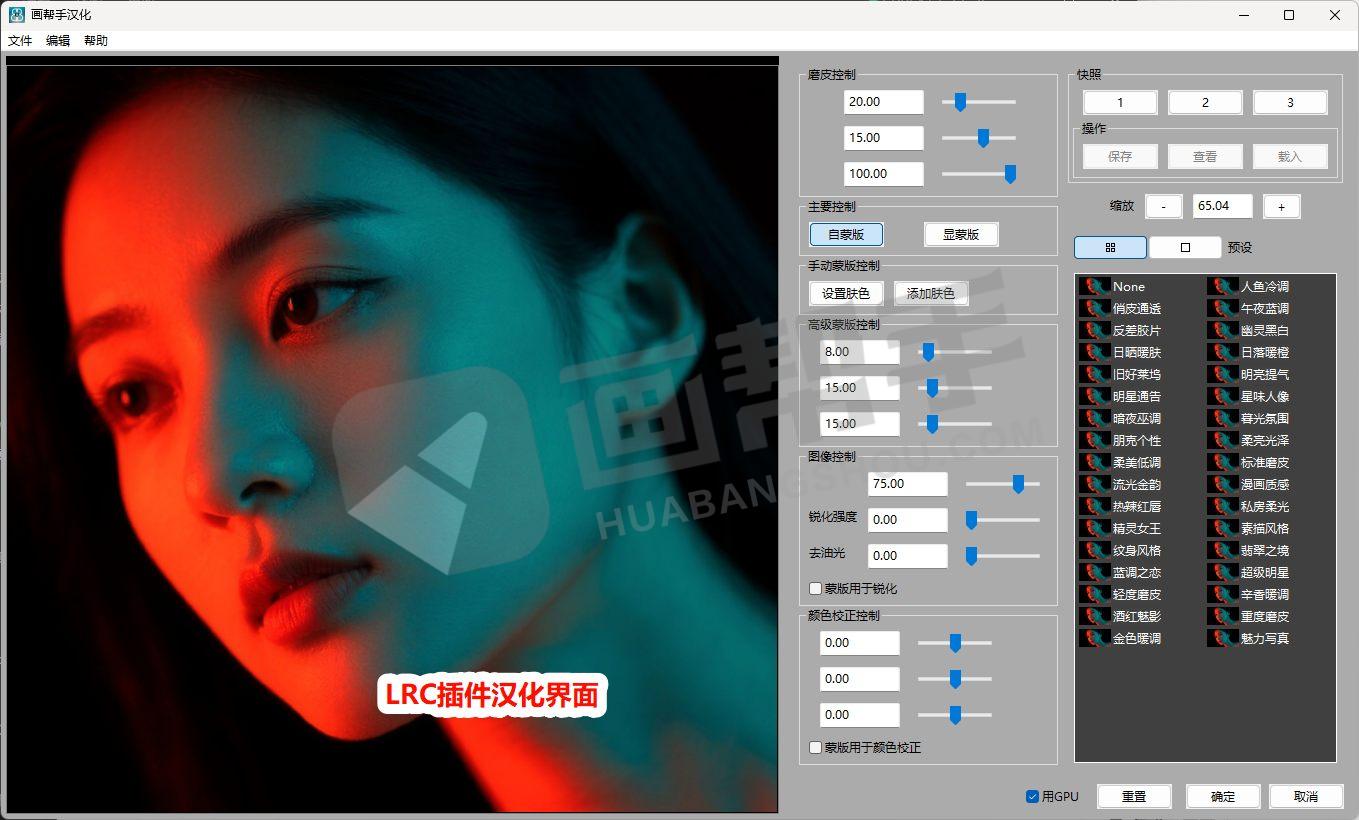The height and width of the screenshot is (820, 1359).
Task: Click the 查看 snapshot button
Action: tap(1205, 156)
